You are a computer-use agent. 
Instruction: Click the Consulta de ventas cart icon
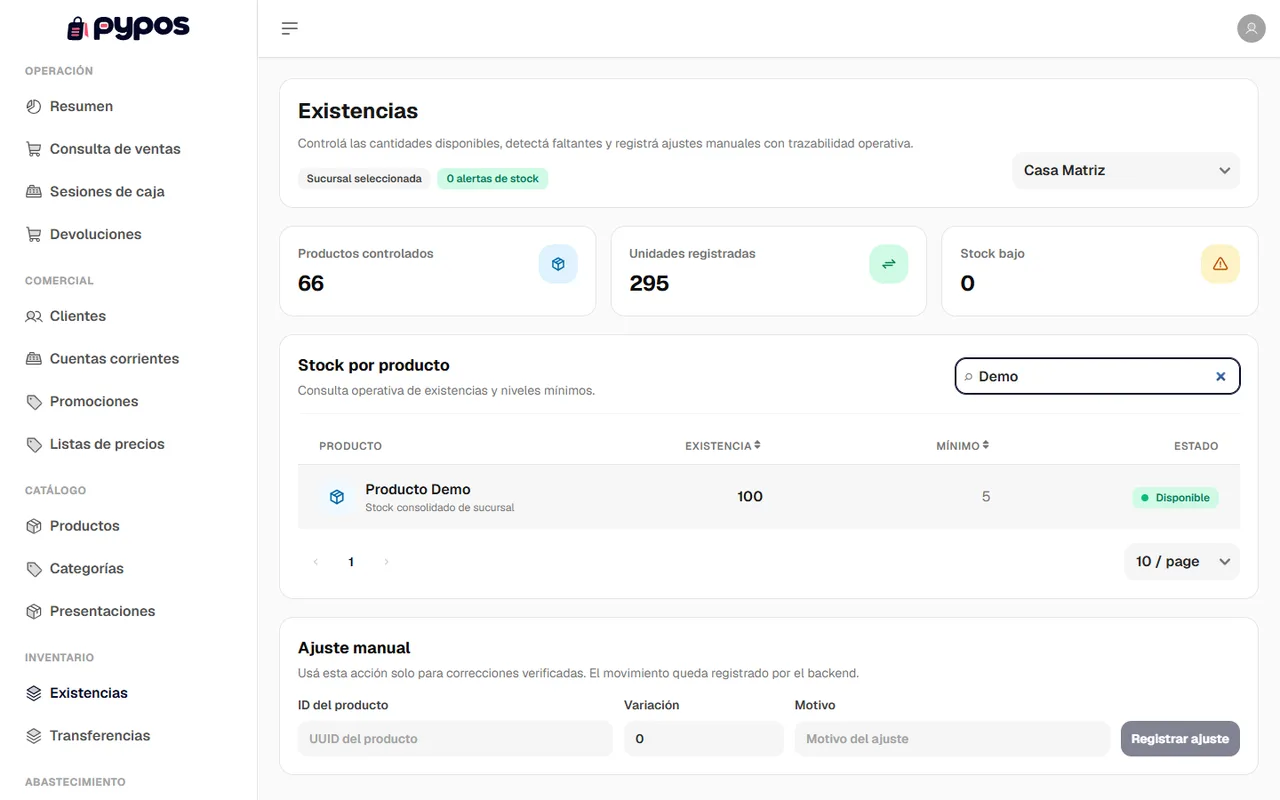(x=34, y=149)
